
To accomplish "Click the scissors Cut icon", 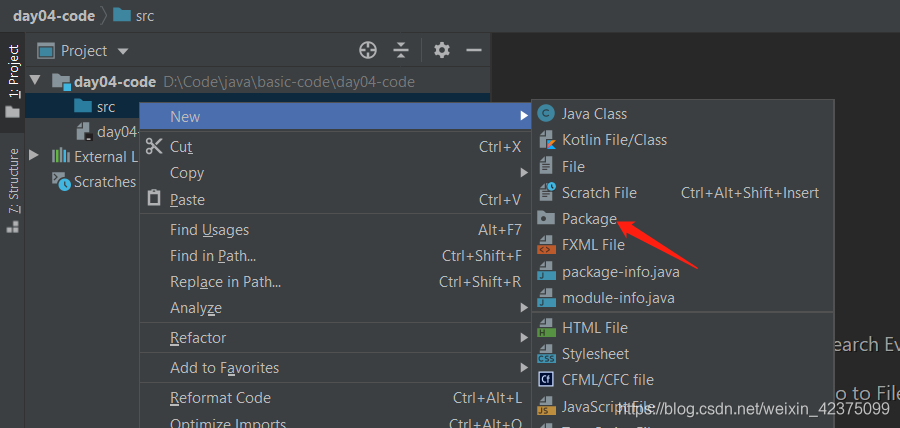I will (154, 146).
